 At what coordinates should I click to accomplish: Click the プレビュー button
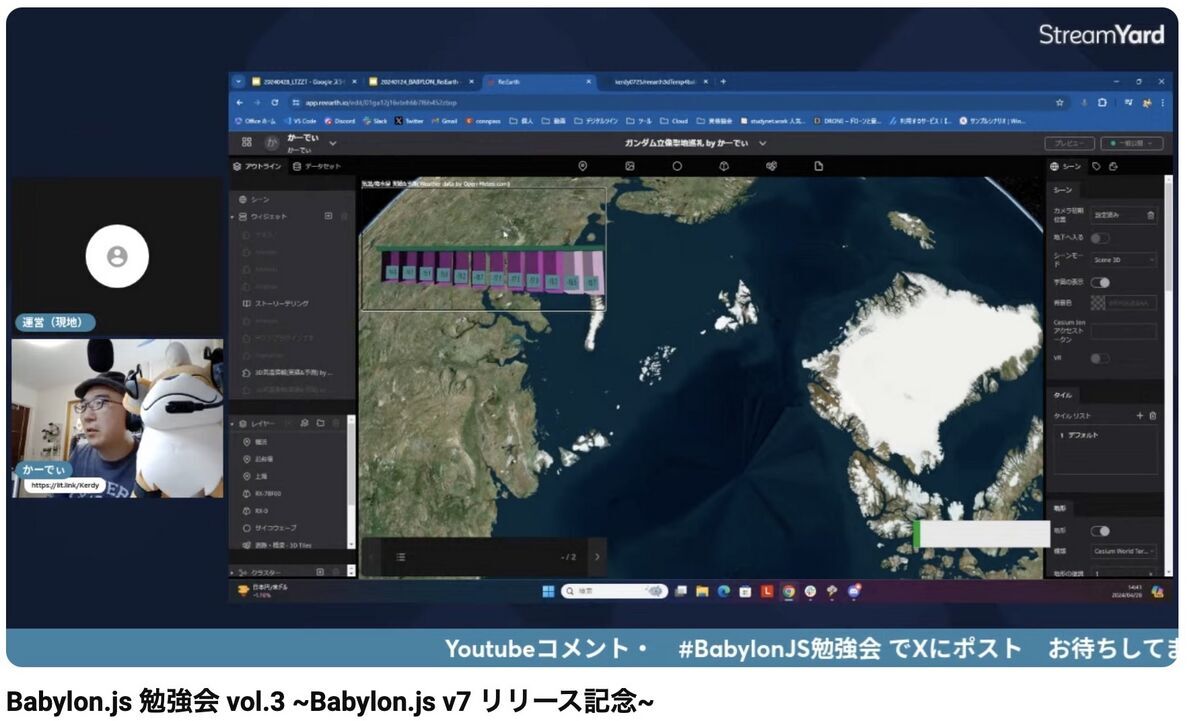coord(1069,143)
